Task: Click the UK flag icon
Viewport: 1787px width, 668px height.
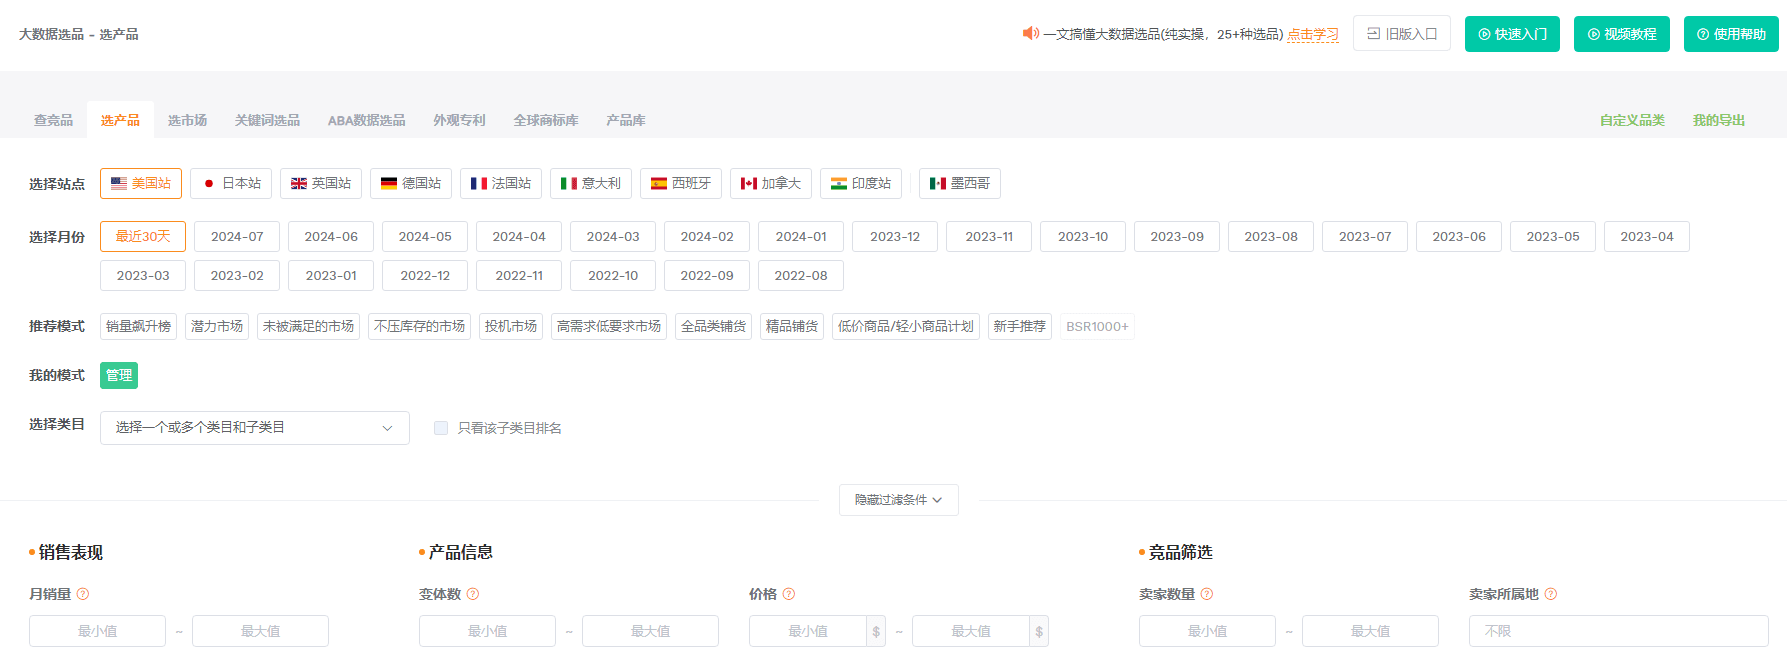Action: point(299,183)
